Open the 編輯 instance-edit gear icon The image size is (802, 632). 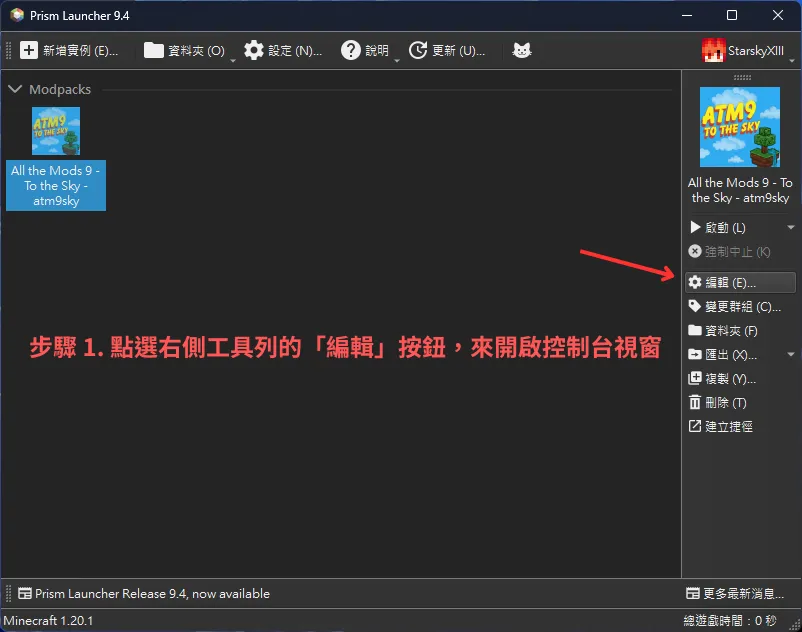697,282
